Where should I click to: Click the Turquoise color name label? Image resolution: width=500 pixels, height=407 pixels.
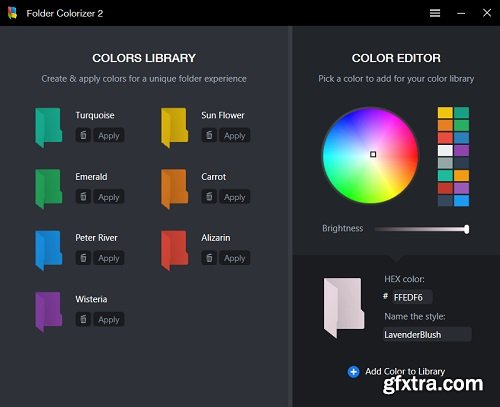[95, 115]
